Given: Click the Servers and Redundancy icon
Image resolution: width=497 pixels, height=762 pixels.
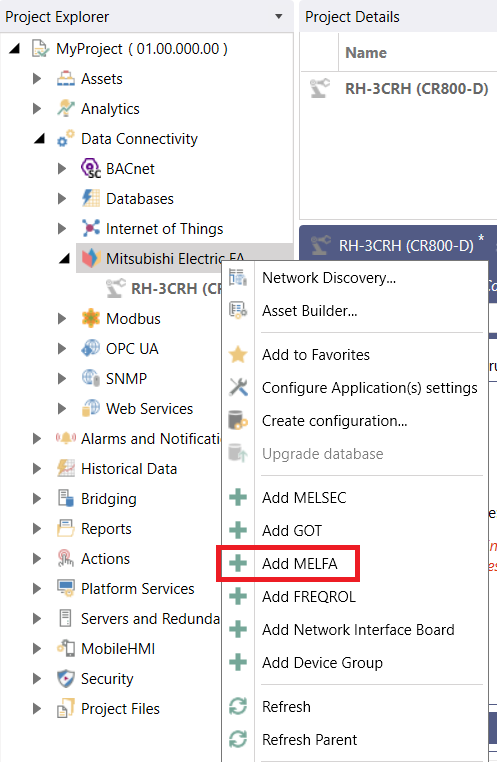Looking at the screenshot, I should (66, 619).
